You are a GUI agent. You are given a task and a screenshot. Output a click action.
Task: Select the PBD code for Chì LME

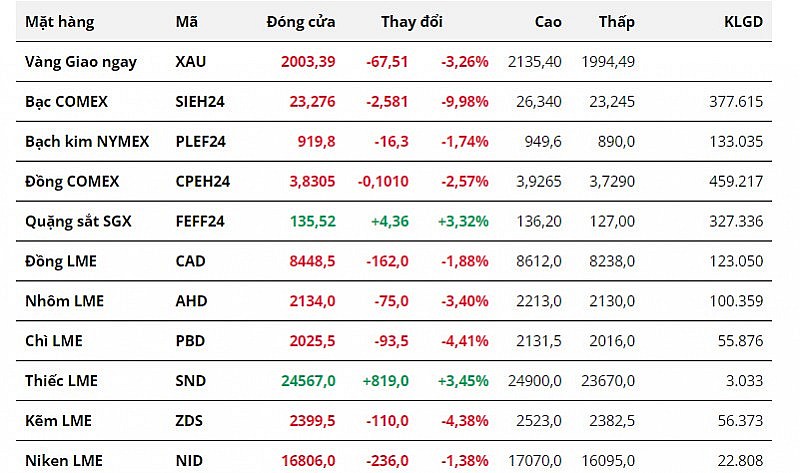pos(189,341)
